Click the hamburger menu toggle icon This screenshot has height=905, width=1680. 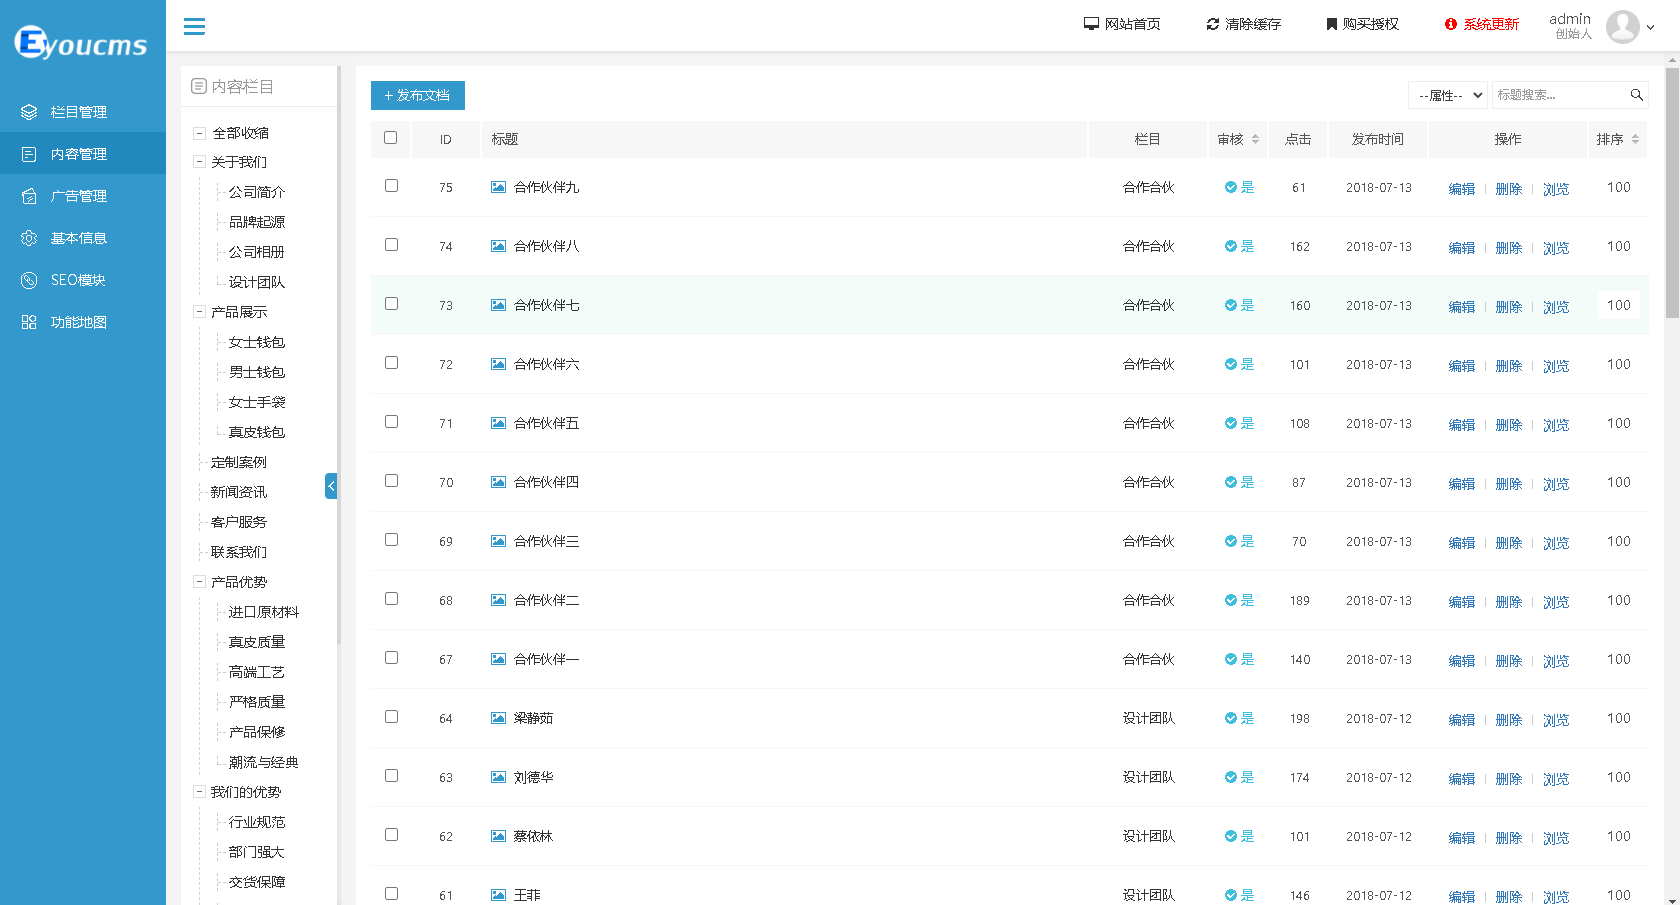click(x=194, y=26)
